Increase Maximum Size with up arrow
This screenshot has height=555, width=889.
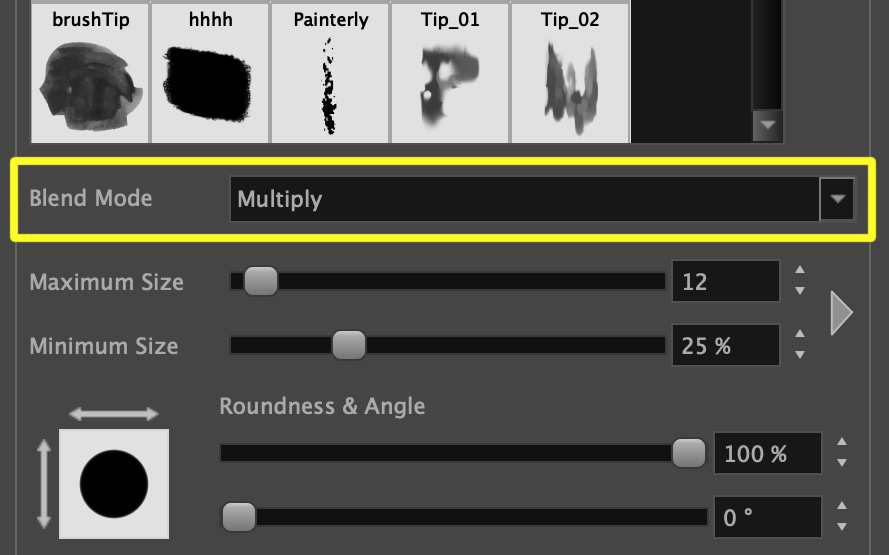(x=799, y=270)
